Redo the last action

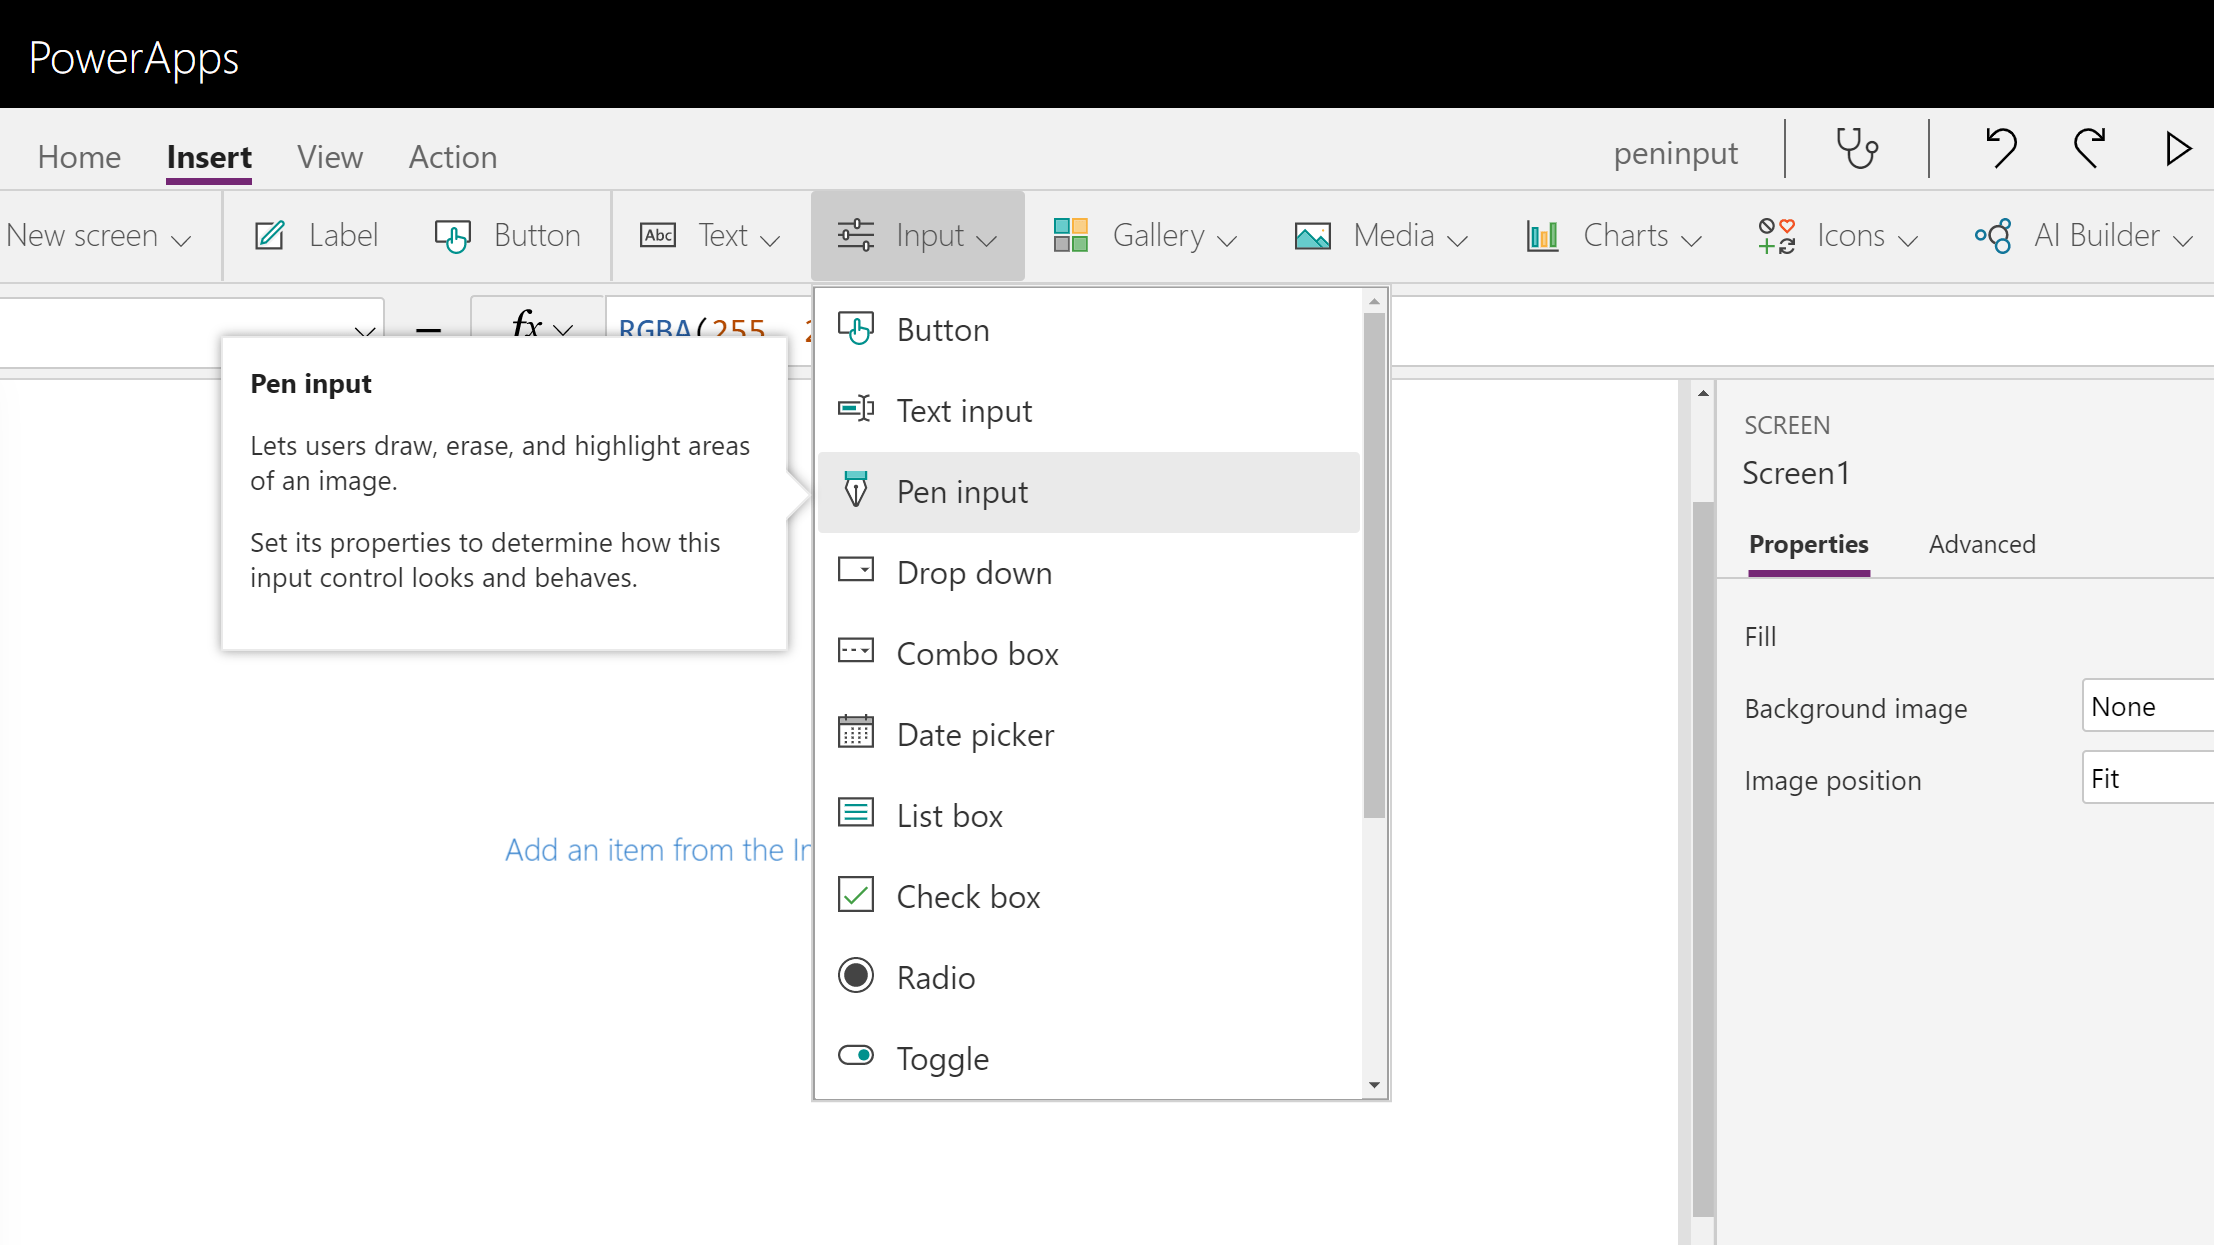tap(2089, 149)
